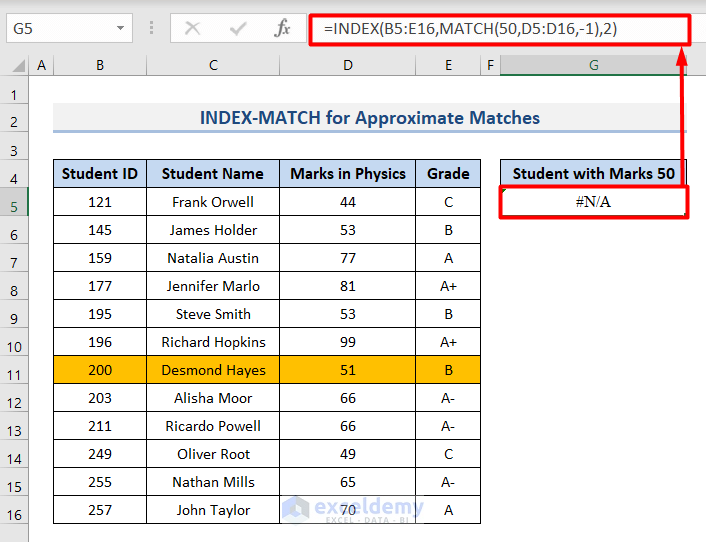The height and width of the screenshot is (542, 706).
Task: Click the Enter checkmark icon in formula bar
Action: tap(238, 28)
